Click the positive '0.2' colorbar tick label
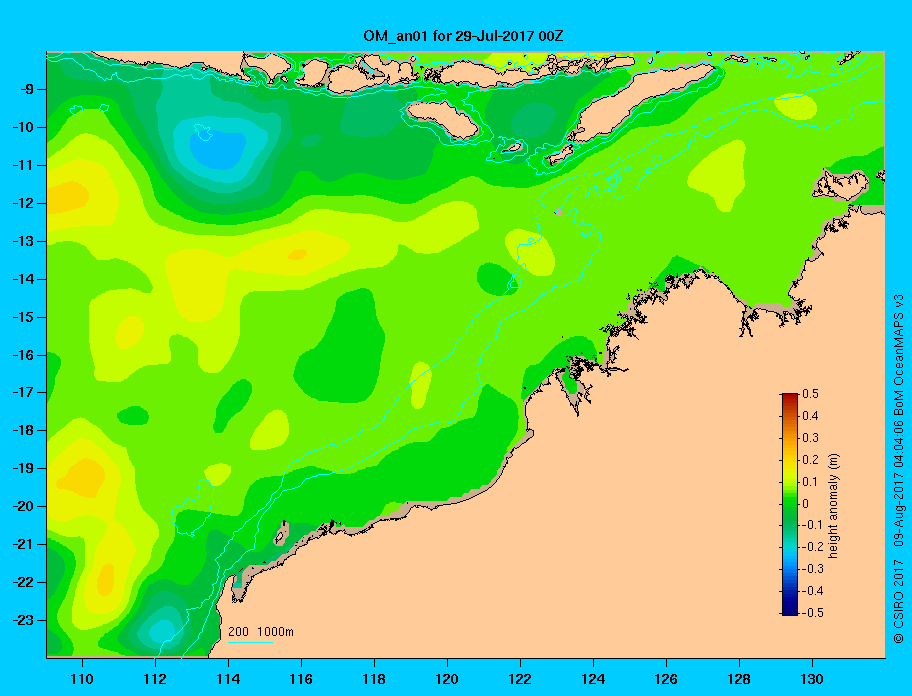The height and width of the screenshot is (696, 912). (810, 460)
